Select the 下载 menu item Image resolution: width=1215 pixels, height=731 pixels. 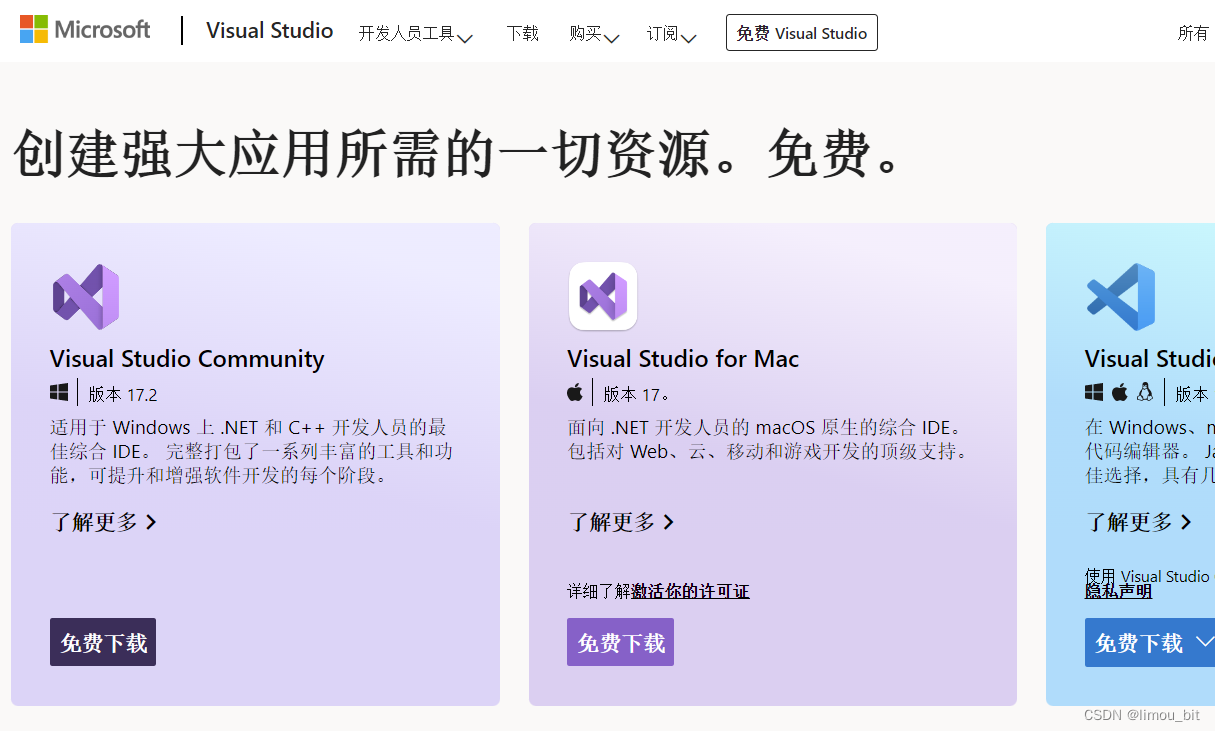coord(522,33)
